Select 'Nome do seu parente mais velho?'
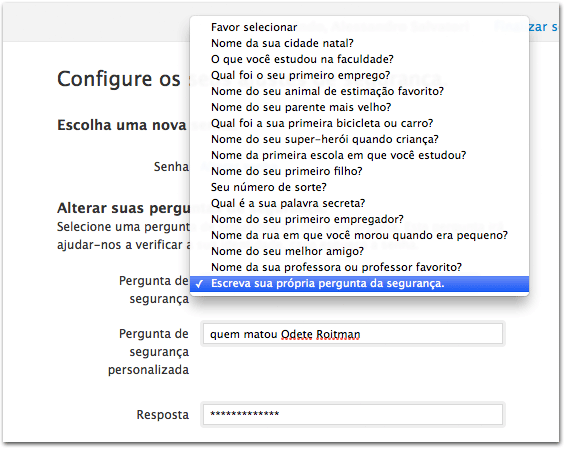 [x=359, y=107]
